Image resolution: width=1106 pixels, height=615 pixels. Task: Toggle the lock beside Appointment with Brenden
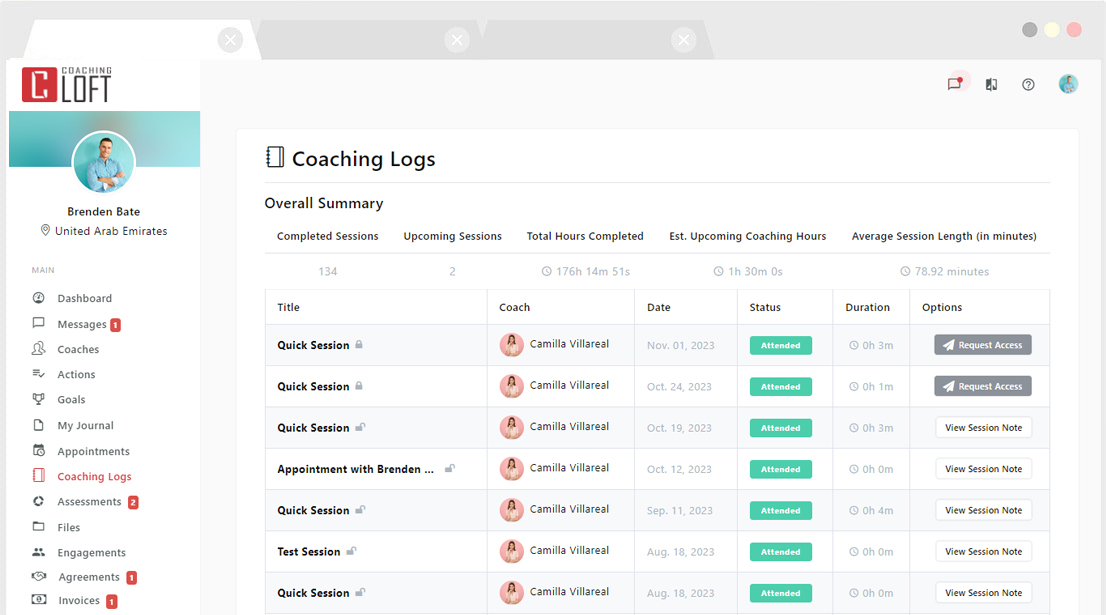click(x=449, y=468)
